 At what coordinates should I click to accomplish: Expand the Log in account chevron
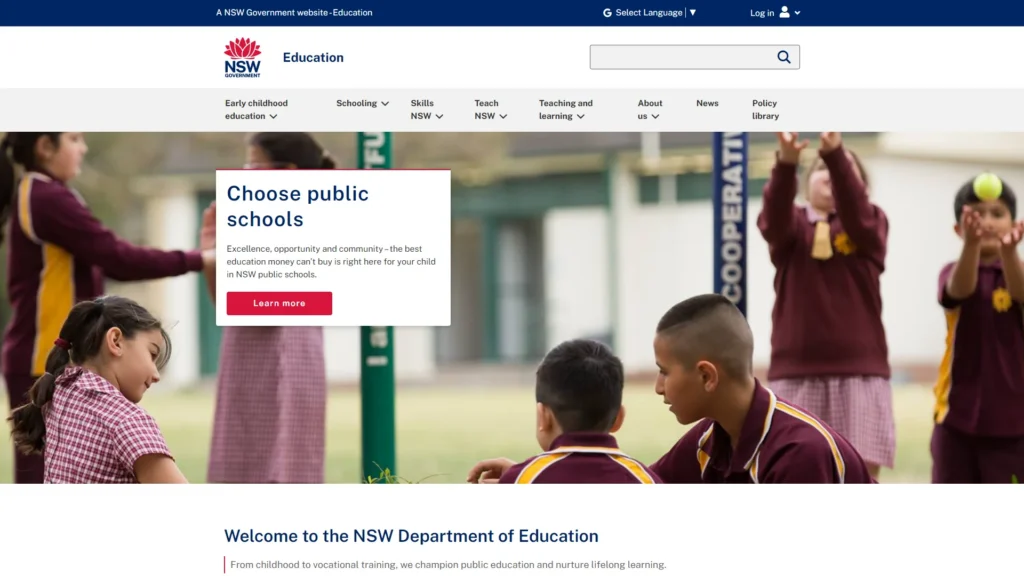tap(797, 13)
